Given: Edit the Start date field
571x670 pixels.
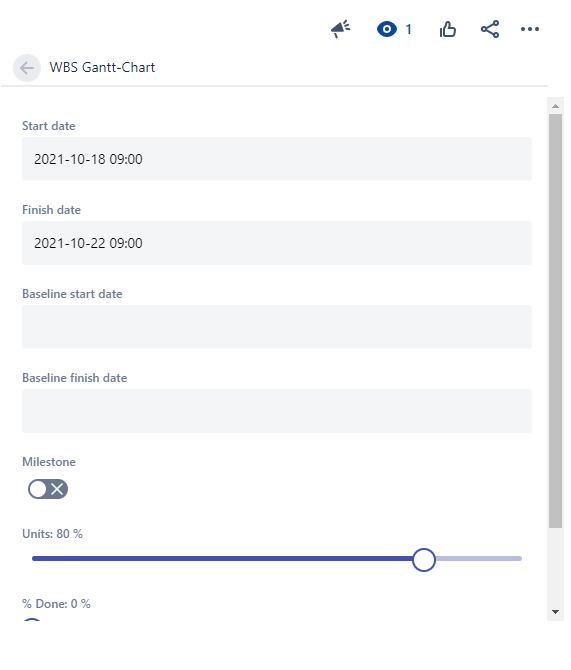Looking at the screenshot, I should (x=277, y=159).
